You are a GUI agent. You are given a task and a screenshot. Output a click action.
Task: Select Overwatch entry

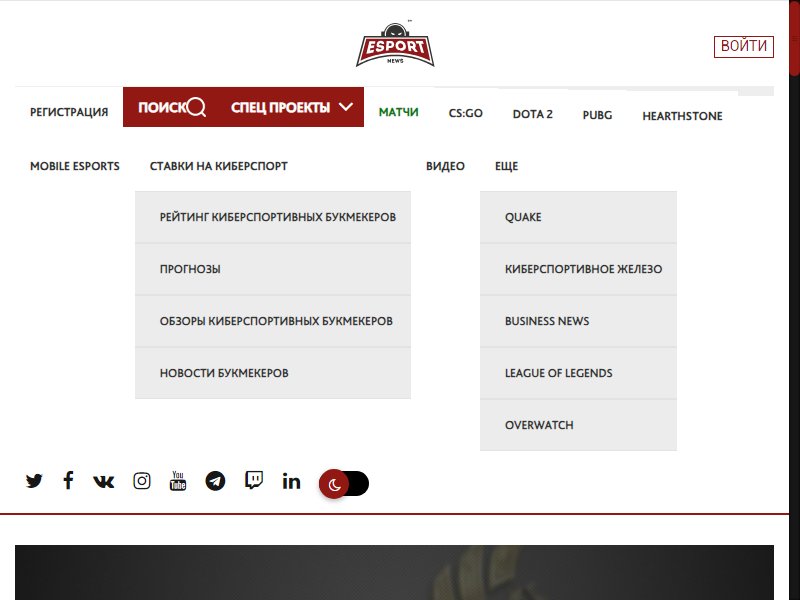pyautogui.click(x=579, y=426)
